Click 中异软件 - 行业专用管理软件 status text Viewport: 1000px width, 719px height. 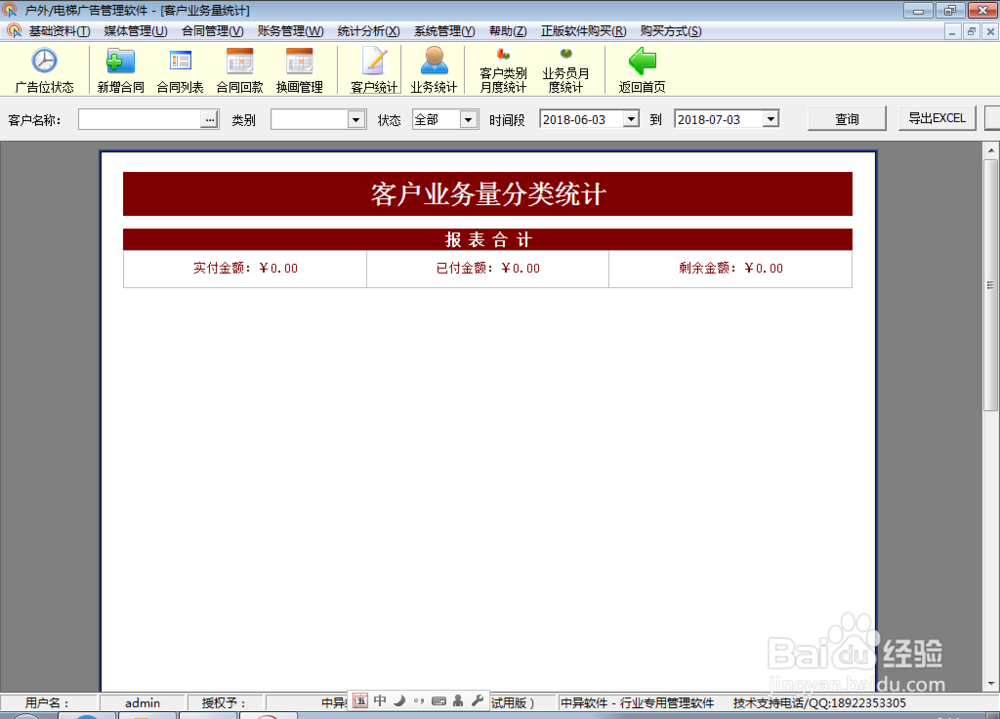pyautogui.click(x=636, y=703)
